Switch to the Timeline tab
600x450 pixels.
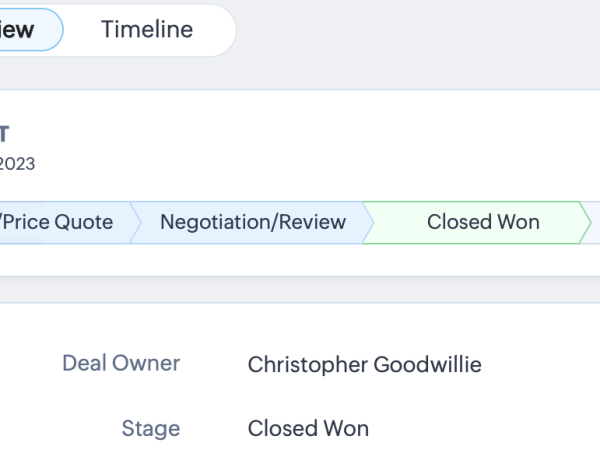146,30
